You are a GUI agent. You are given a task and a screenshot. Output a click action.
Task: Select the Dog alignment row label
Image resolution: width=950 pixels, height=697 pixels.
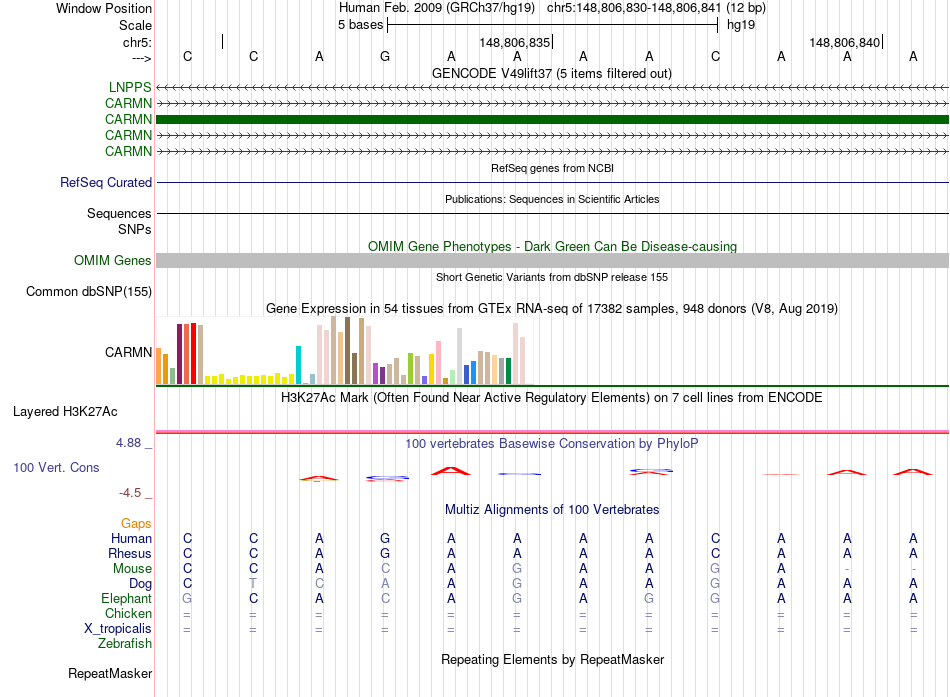tap(140, 584)
